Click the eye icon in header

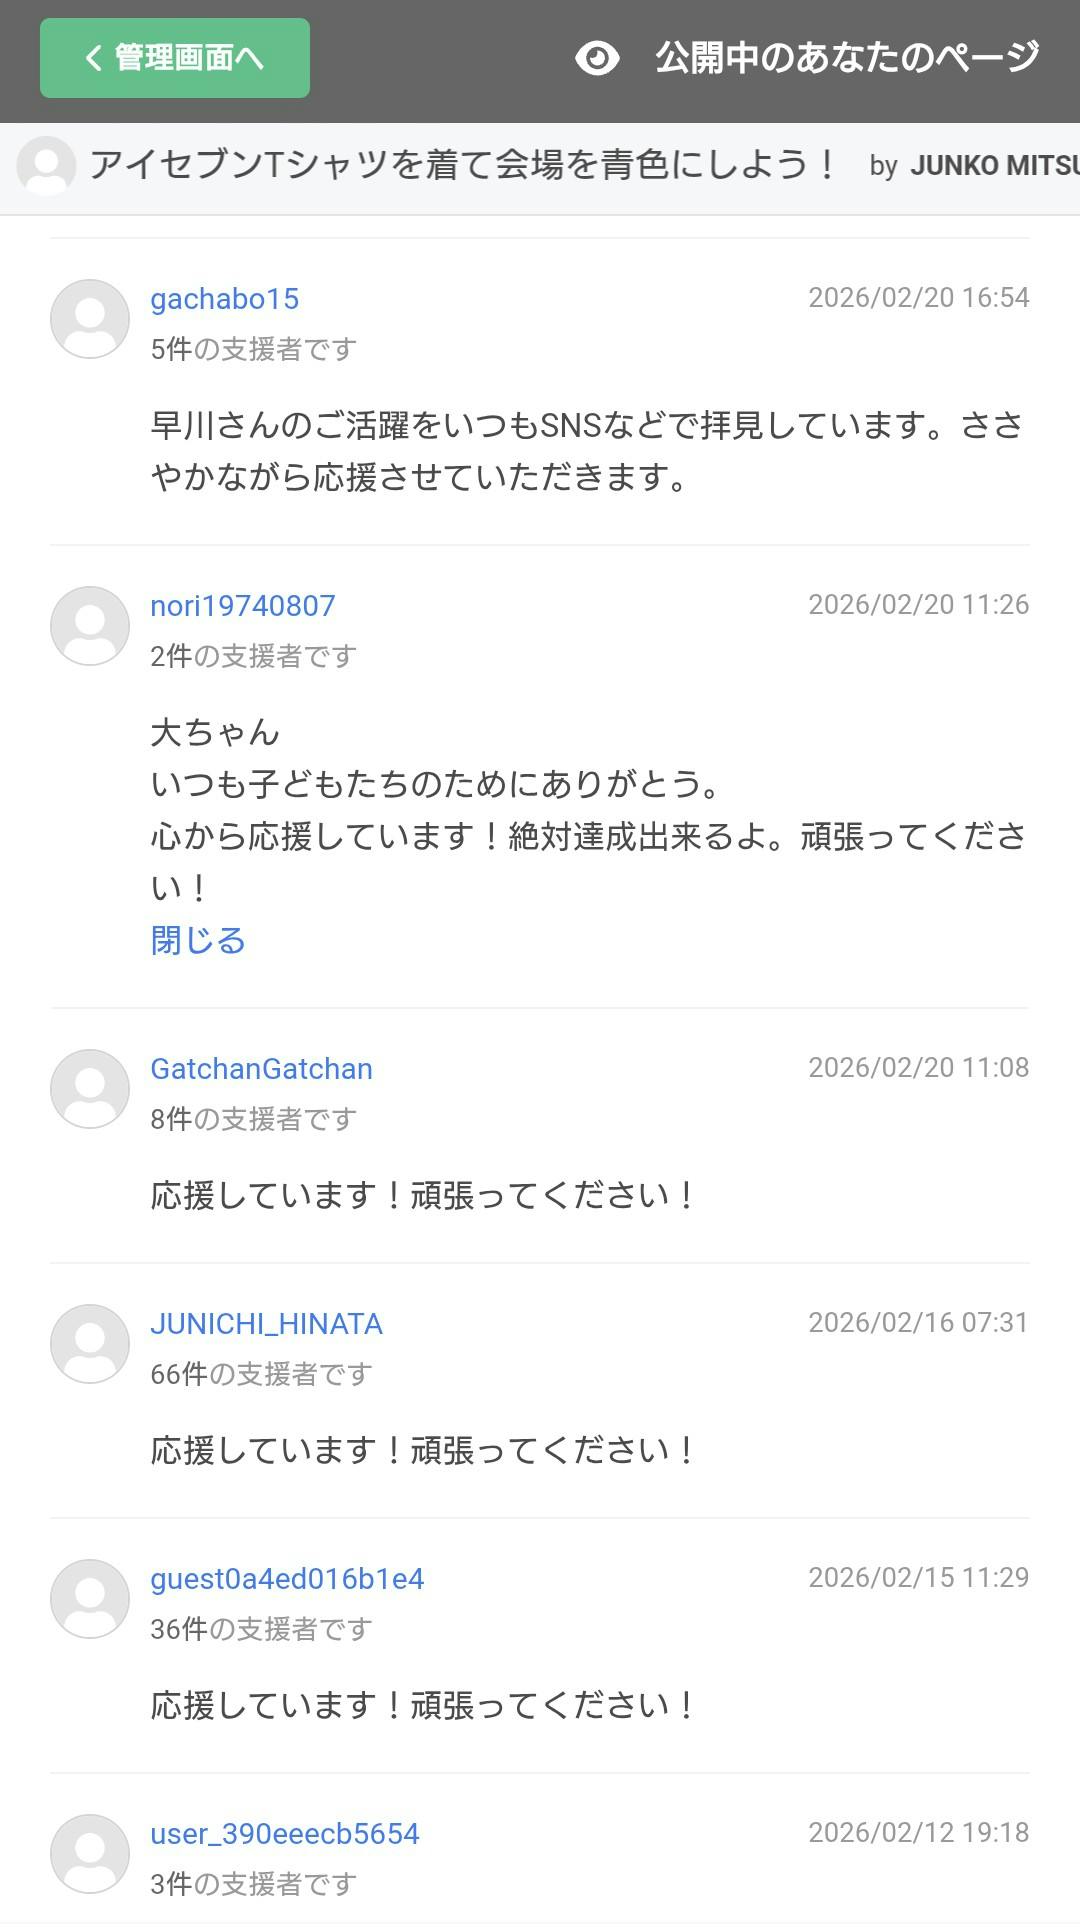coord(597,58)
